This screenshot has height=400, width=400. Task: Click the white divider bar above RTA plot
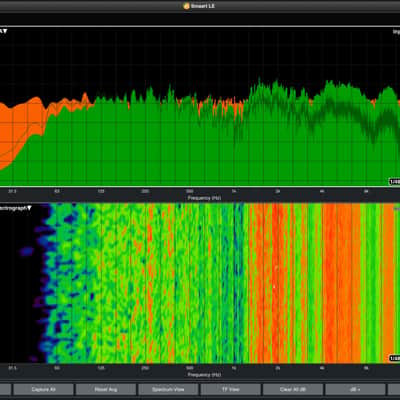click(200, 26)
